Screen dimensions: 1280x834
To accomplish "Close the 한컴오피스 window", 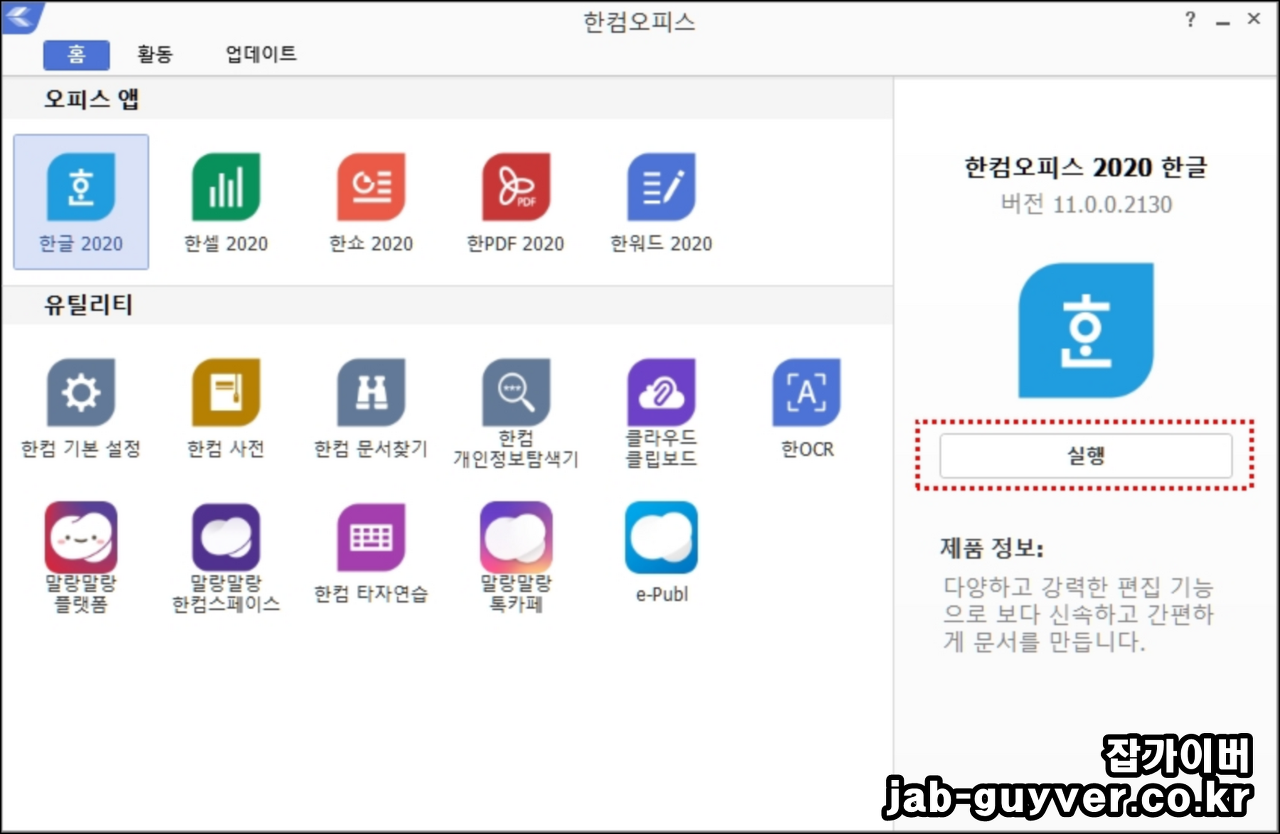I will (x=1254, y=19).
